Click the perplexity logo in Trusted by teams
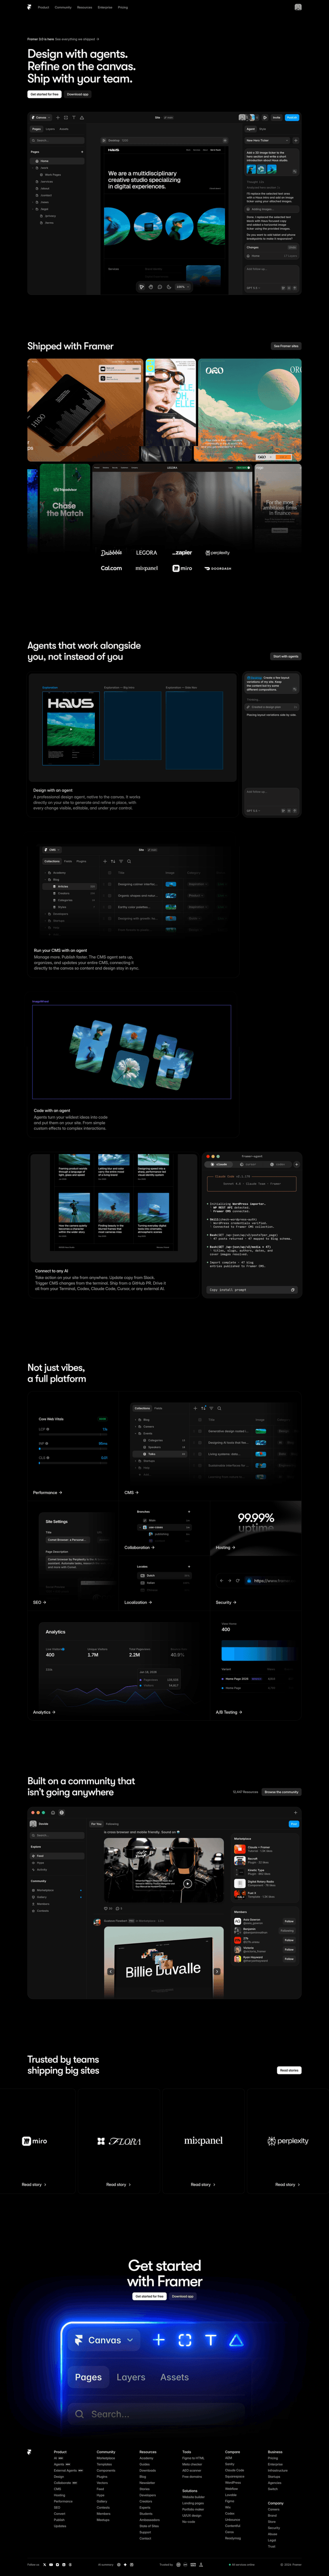 click(288, 2141)
